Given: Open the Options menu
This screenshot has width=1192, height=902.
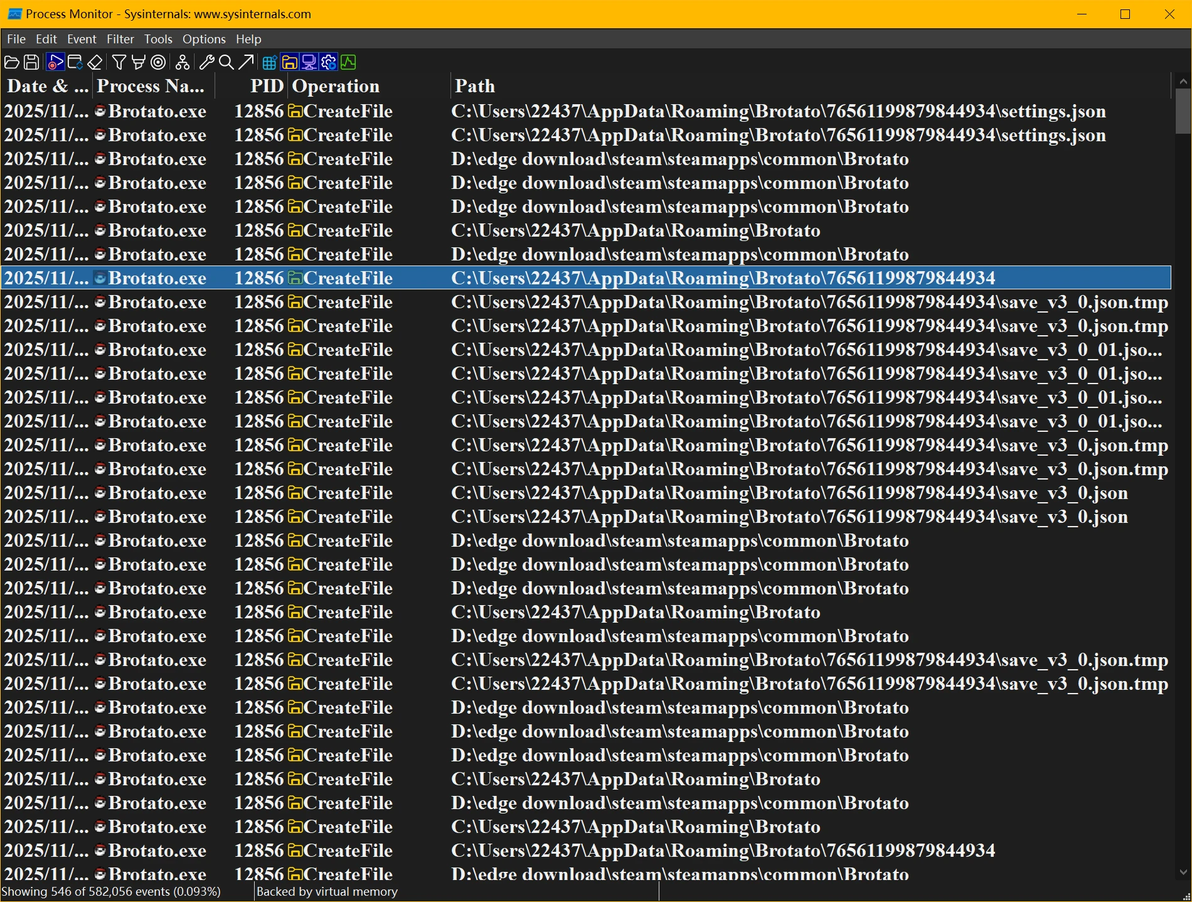Looking at the screenshot, I should click(204, 39).
